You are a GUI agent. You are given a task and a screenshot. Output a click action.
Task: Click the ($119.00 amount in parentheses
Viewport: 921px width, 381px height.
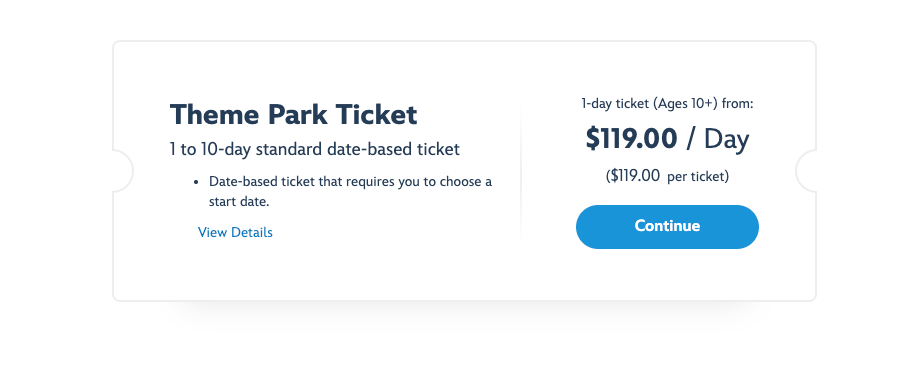633,176
